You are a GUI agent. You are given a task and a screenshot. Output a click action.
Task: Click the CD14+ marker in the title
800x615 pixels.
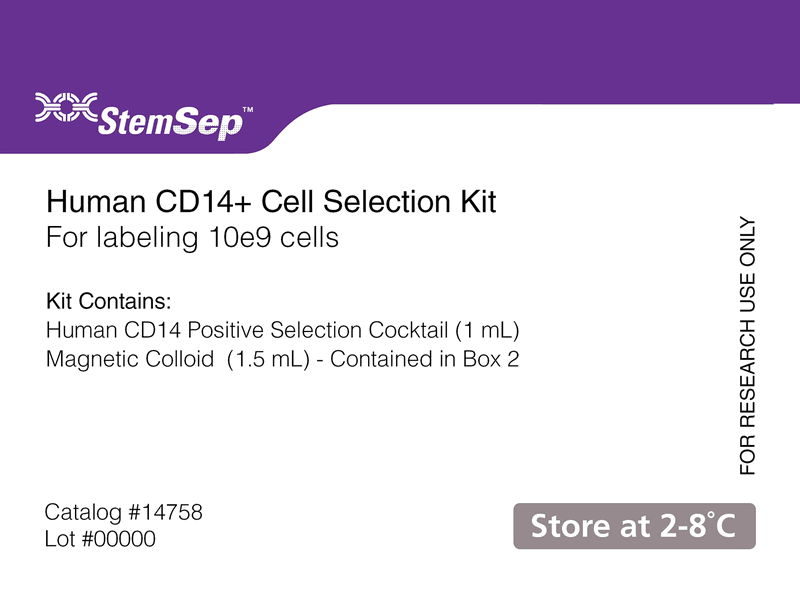tap(203, 201)
